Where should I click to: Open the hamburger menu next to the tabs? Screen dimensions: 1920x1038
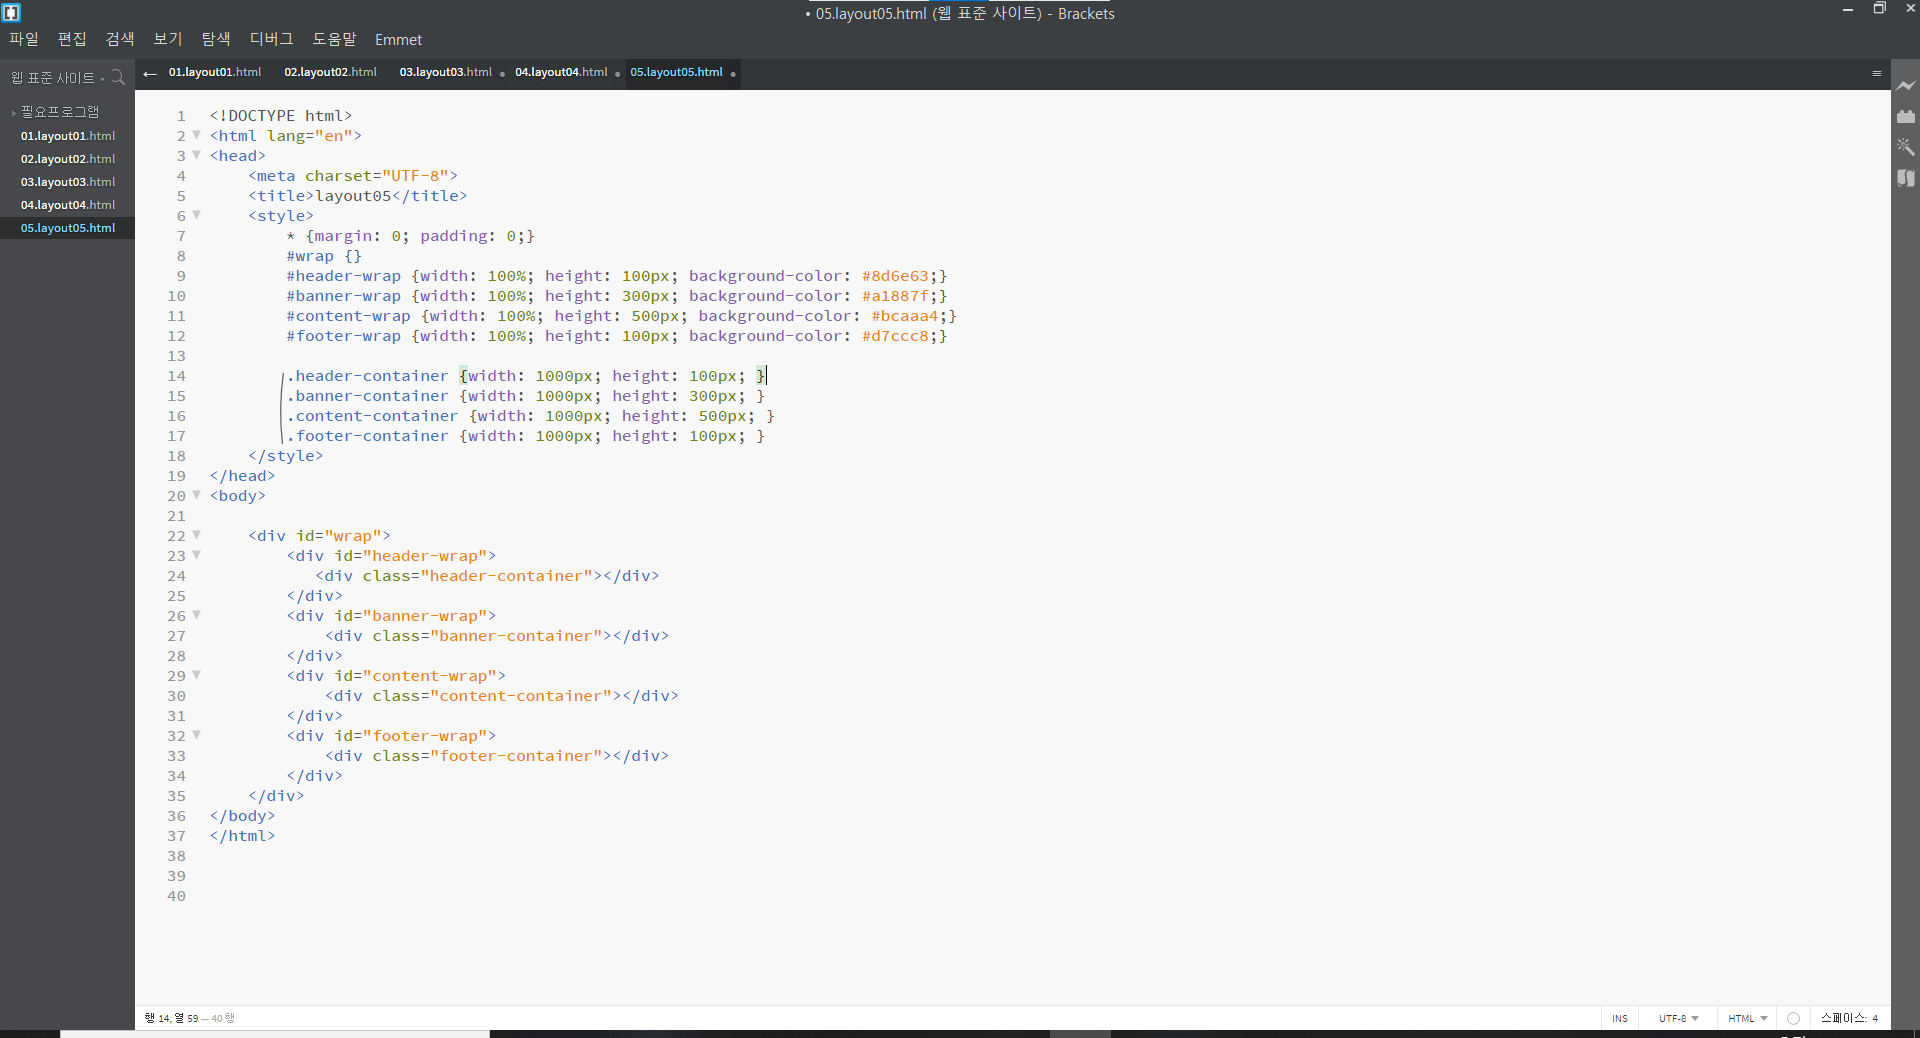pos(1877,73)
